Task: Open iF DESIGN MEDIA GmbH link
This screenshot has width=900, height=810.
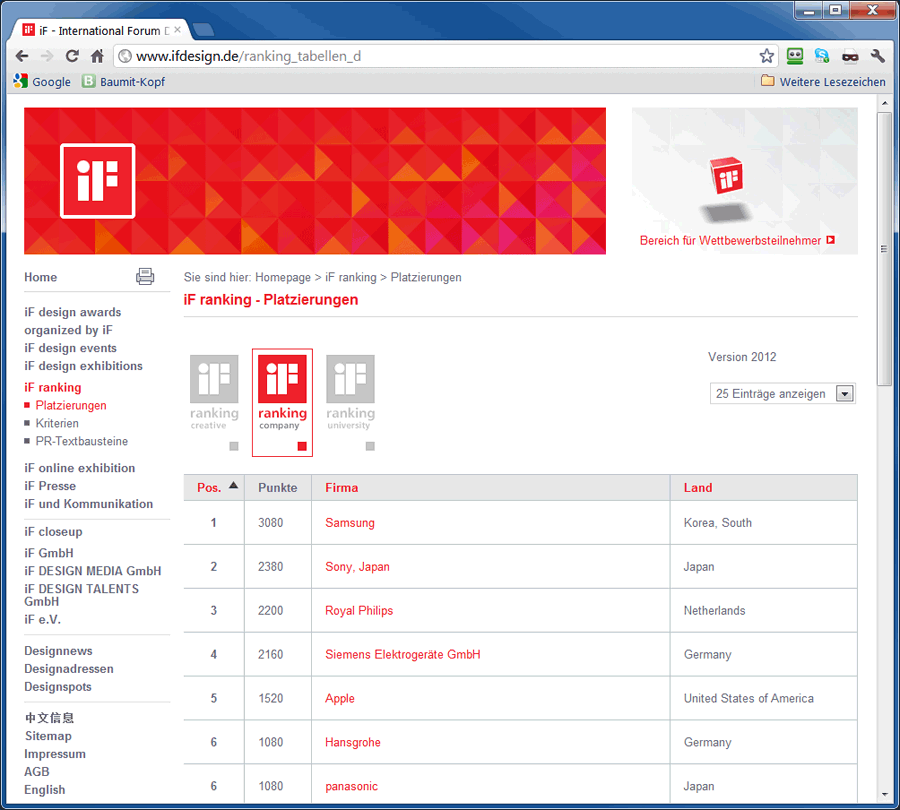Action: pos(93,571)
